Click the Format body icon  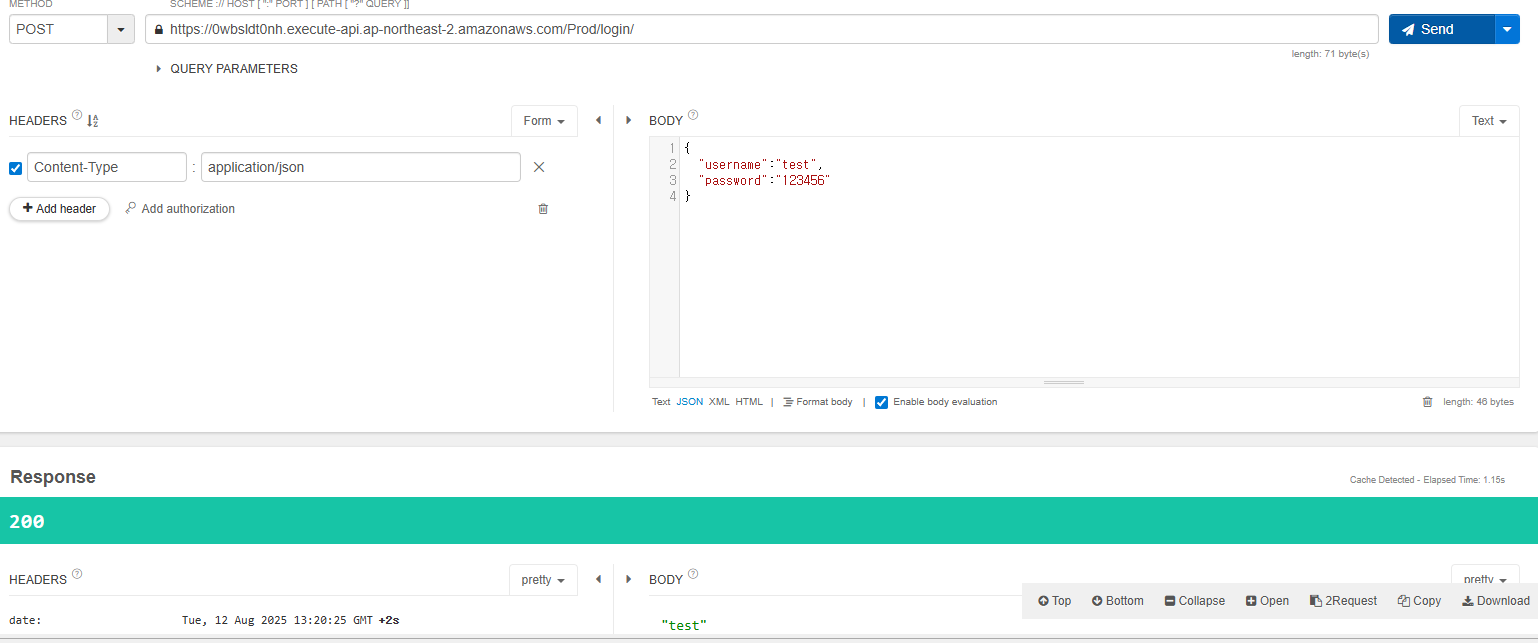tap(788, 402)
